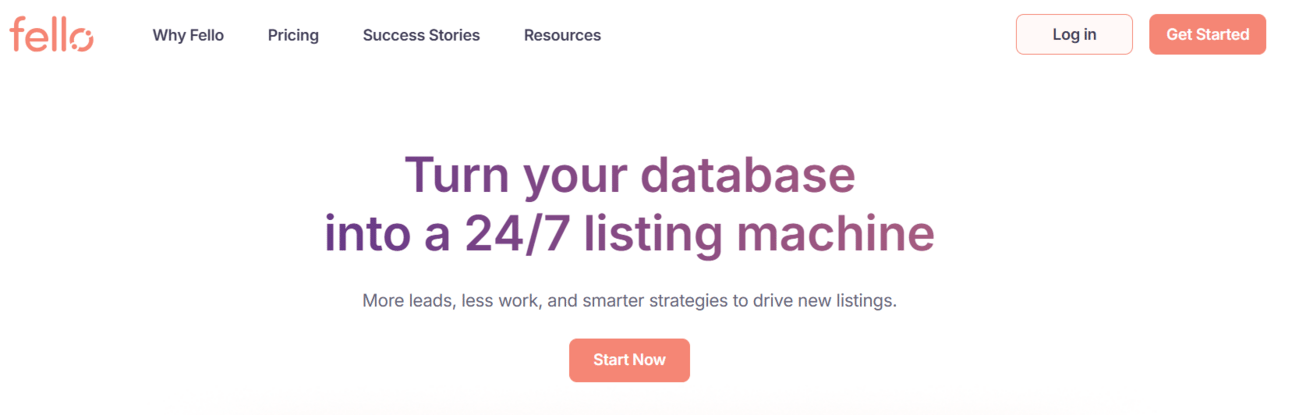Click 'new listings' at the end of the tagline
The image size is (1292, 415).
tap(849, 300)
